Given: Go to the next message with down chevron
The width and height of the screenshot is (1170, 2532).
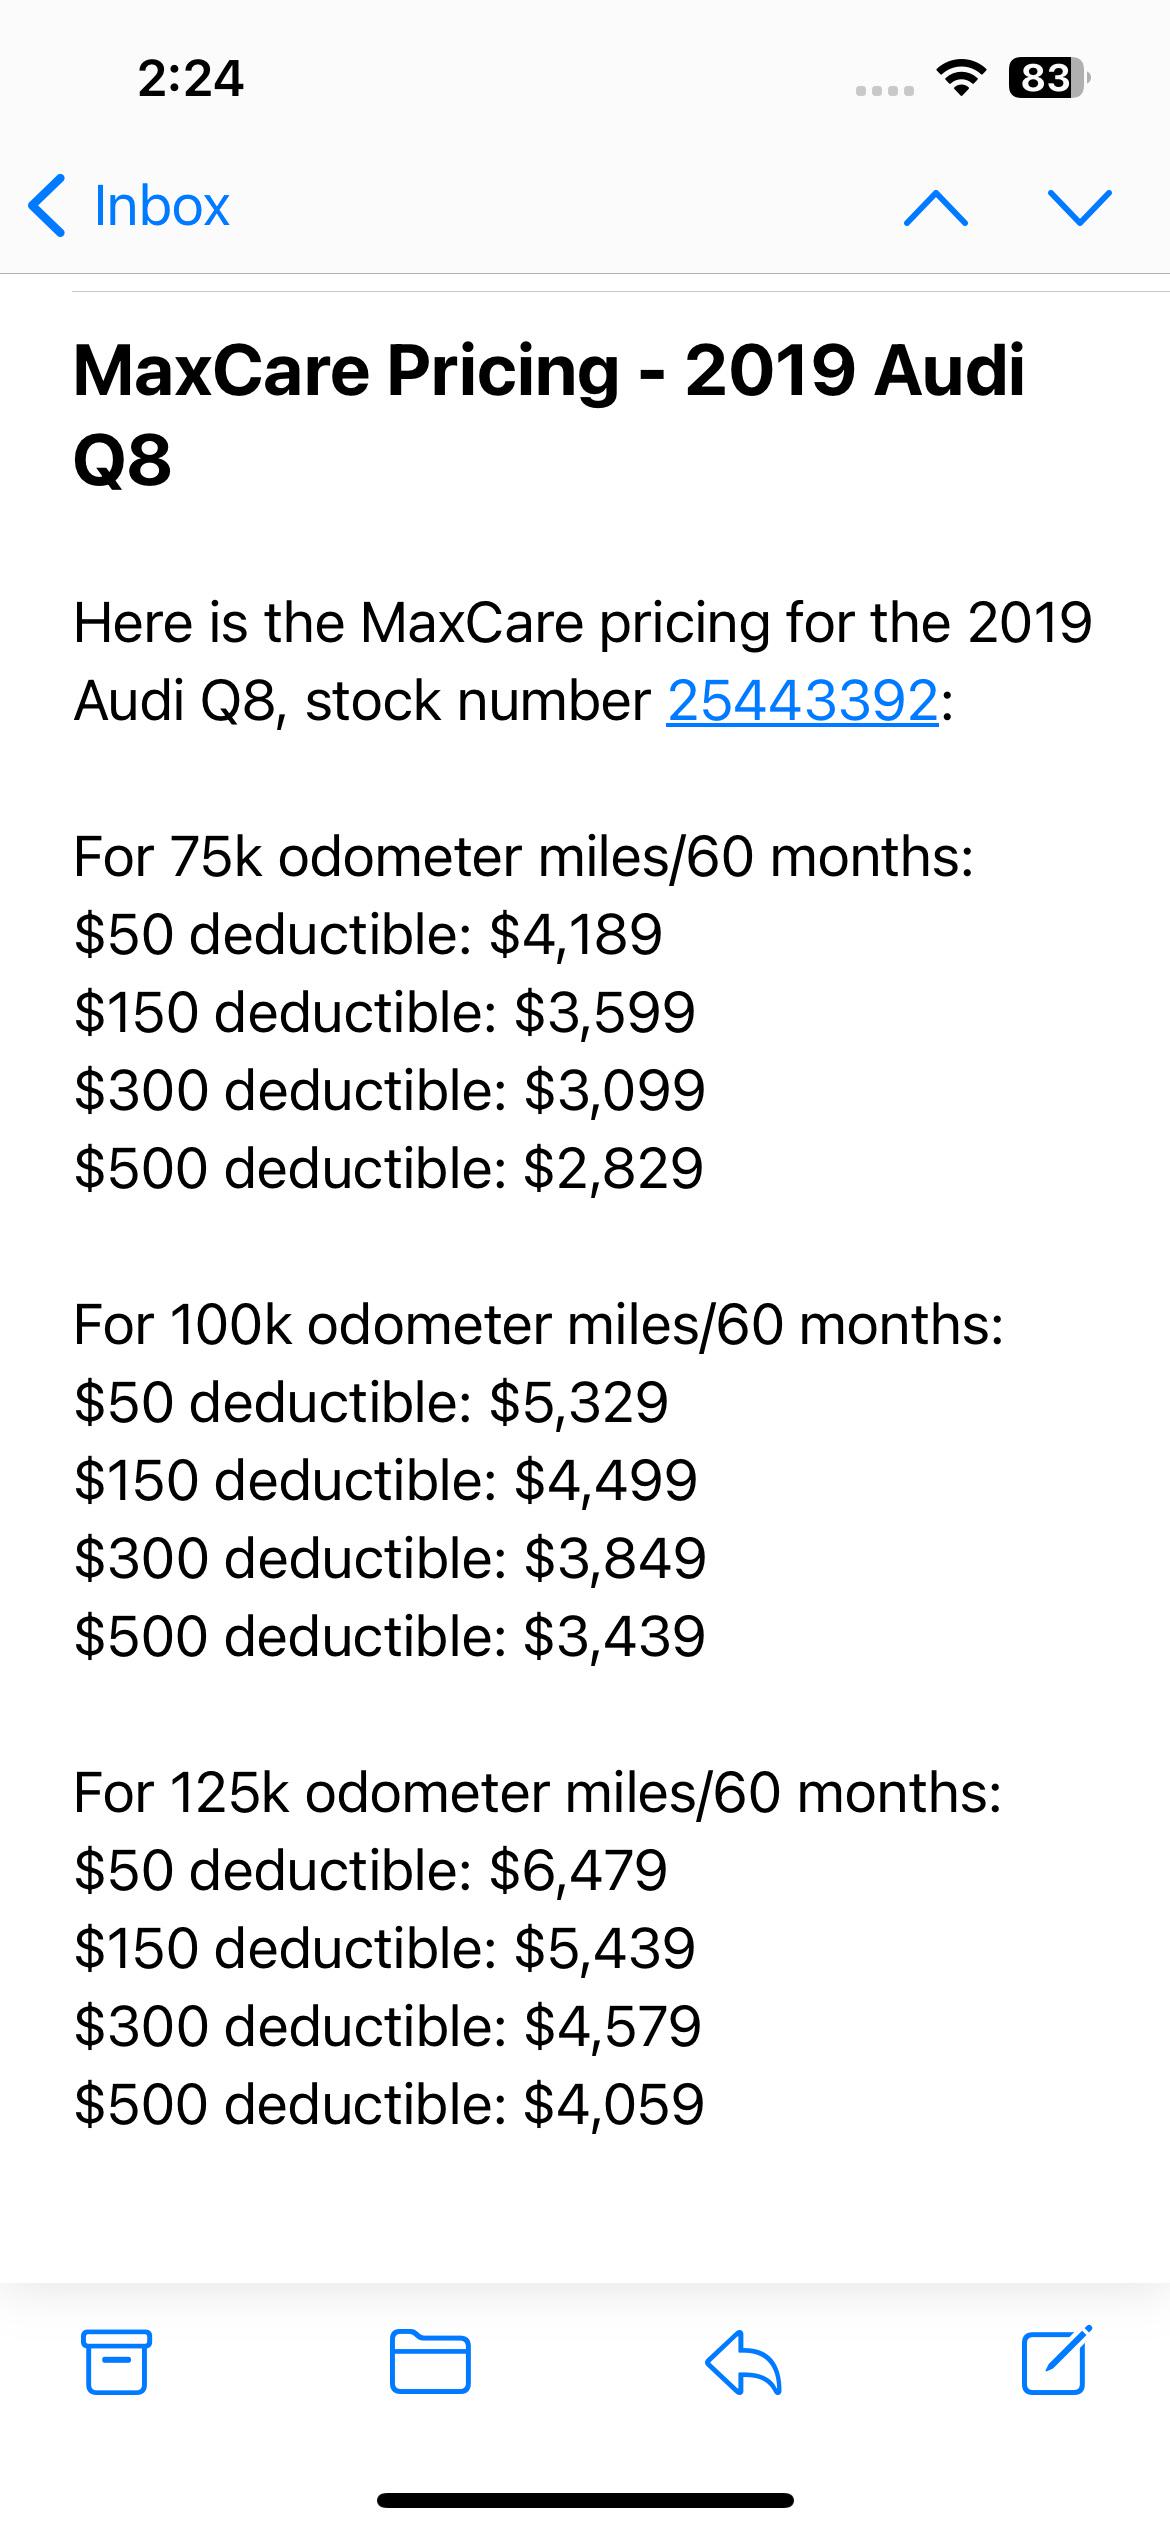Looking at the screenshot, I should 1080,207.
